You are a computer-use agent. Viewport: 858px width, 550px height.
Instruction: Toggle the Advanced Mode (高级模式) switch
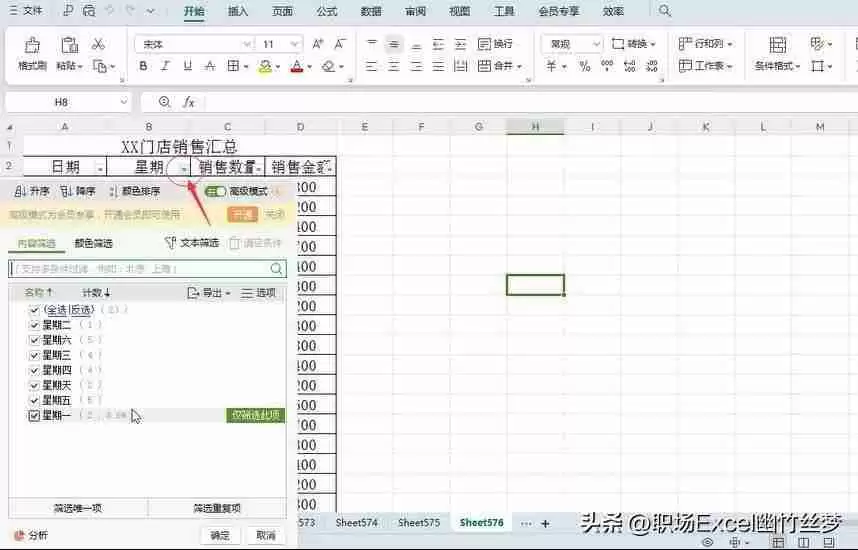[215, 191]
